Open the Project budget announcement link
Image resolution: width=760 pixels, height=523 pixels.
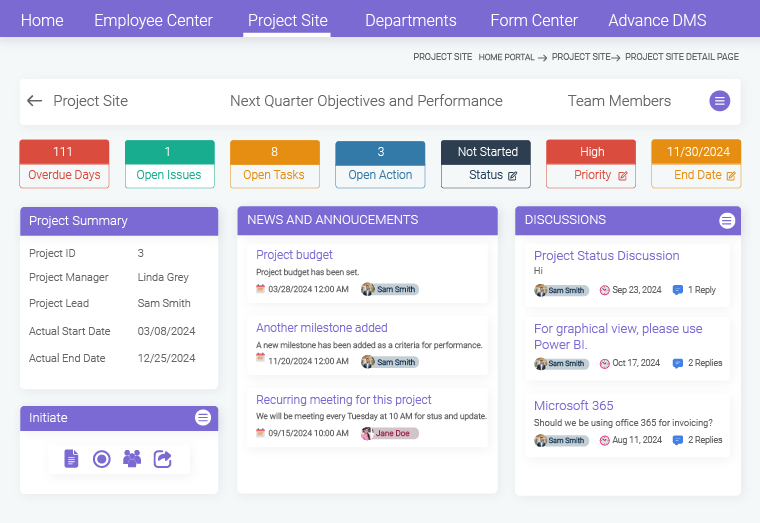(x=294, y=254)
